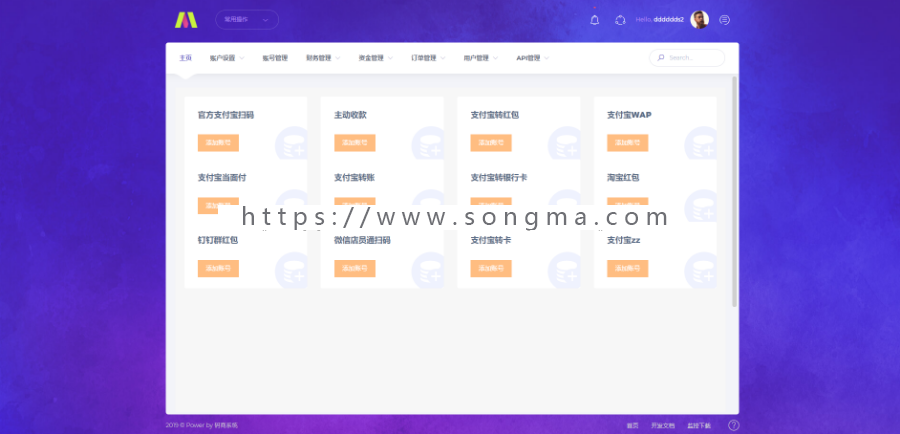Screen dimensions: 900x434
Task: Click coin stack icon in 官方支付宝扫码 card
Action: [x=292, y=144]
